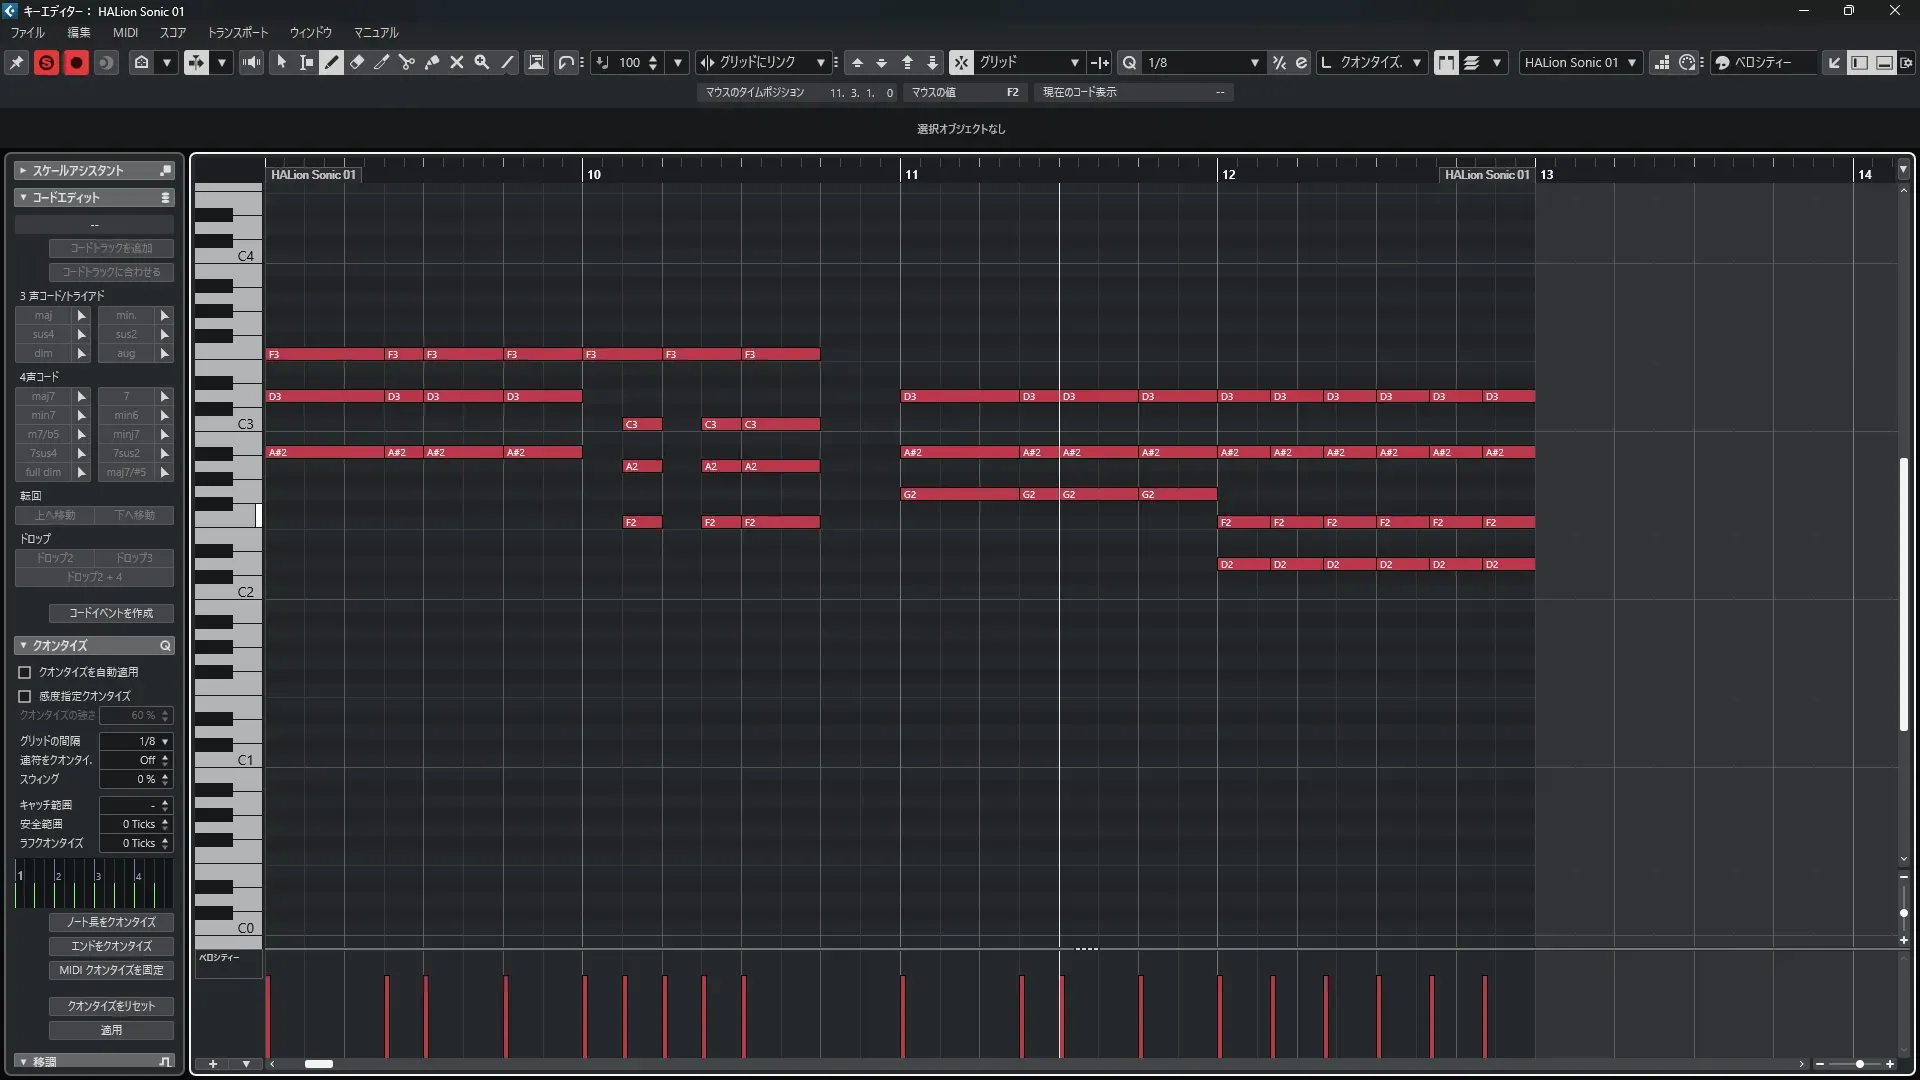
Task: Select the Draw pencil tool
Action: pyautogui.click(x=332, y=62)
